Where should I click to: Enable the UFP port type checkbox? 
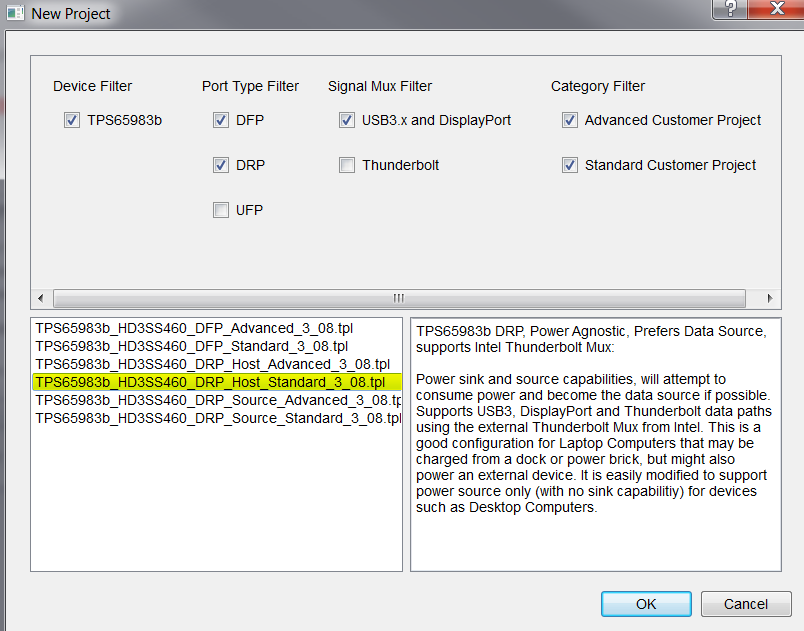click(x=221, y=210)
